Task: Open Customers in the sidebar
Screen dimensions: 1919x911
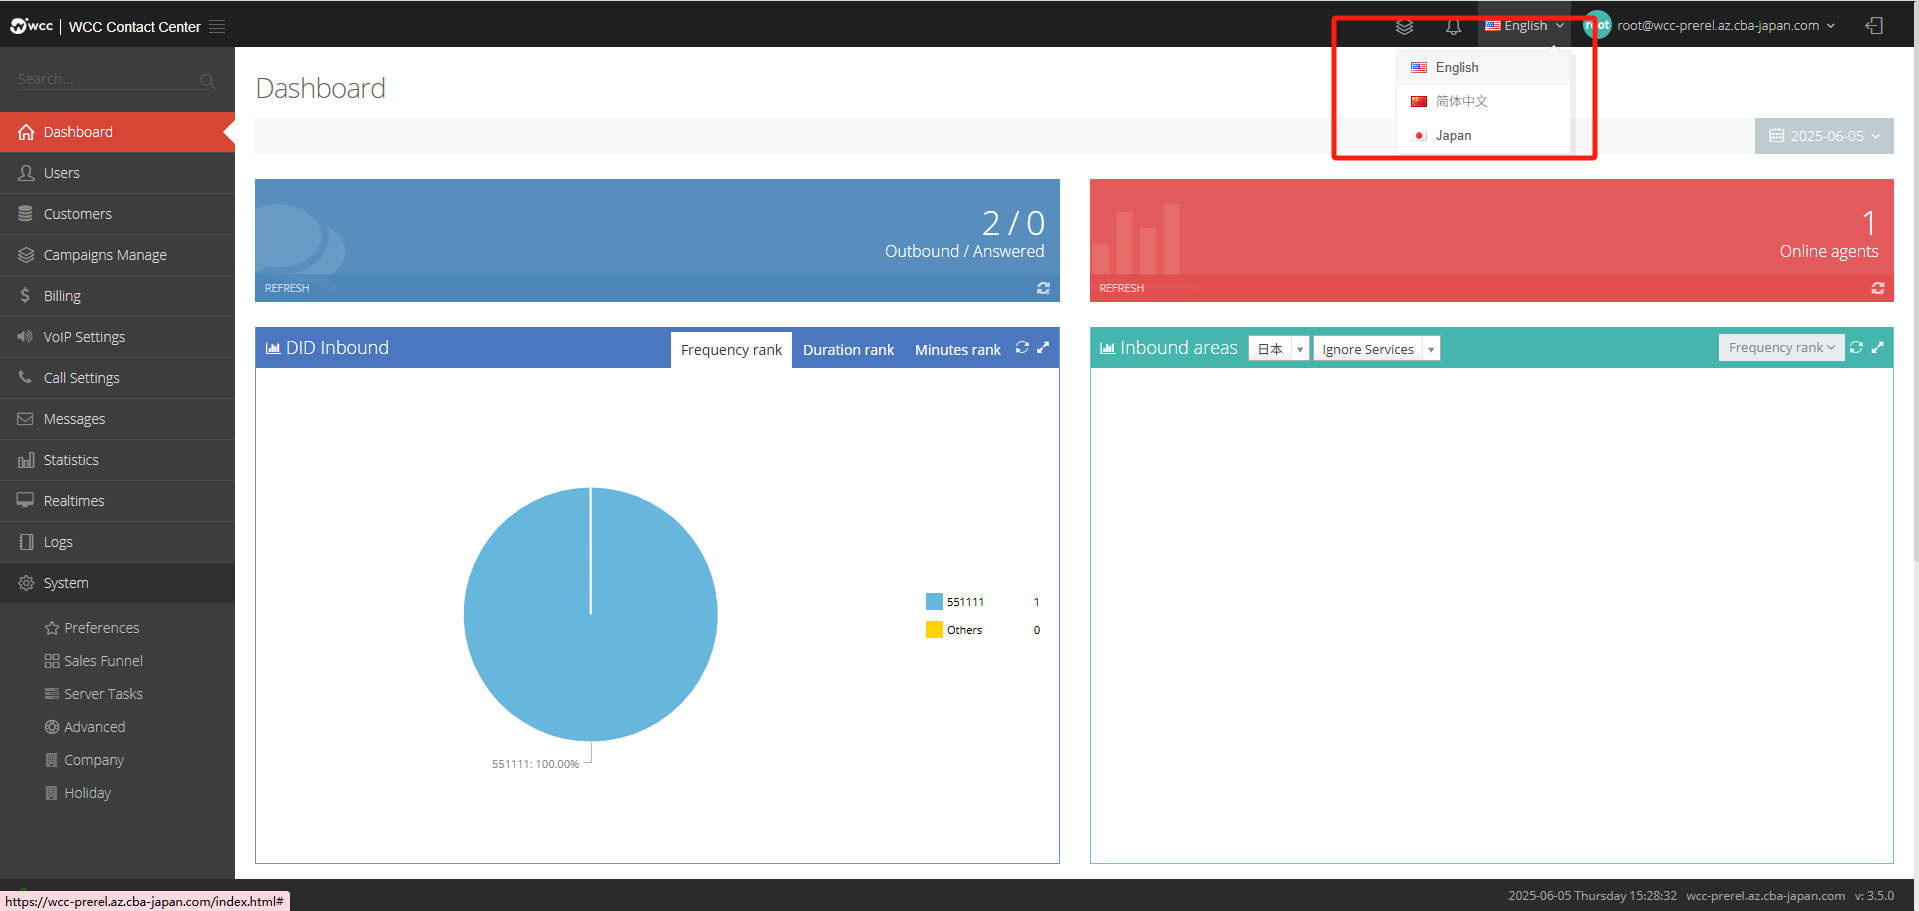Action: (117, 214)
